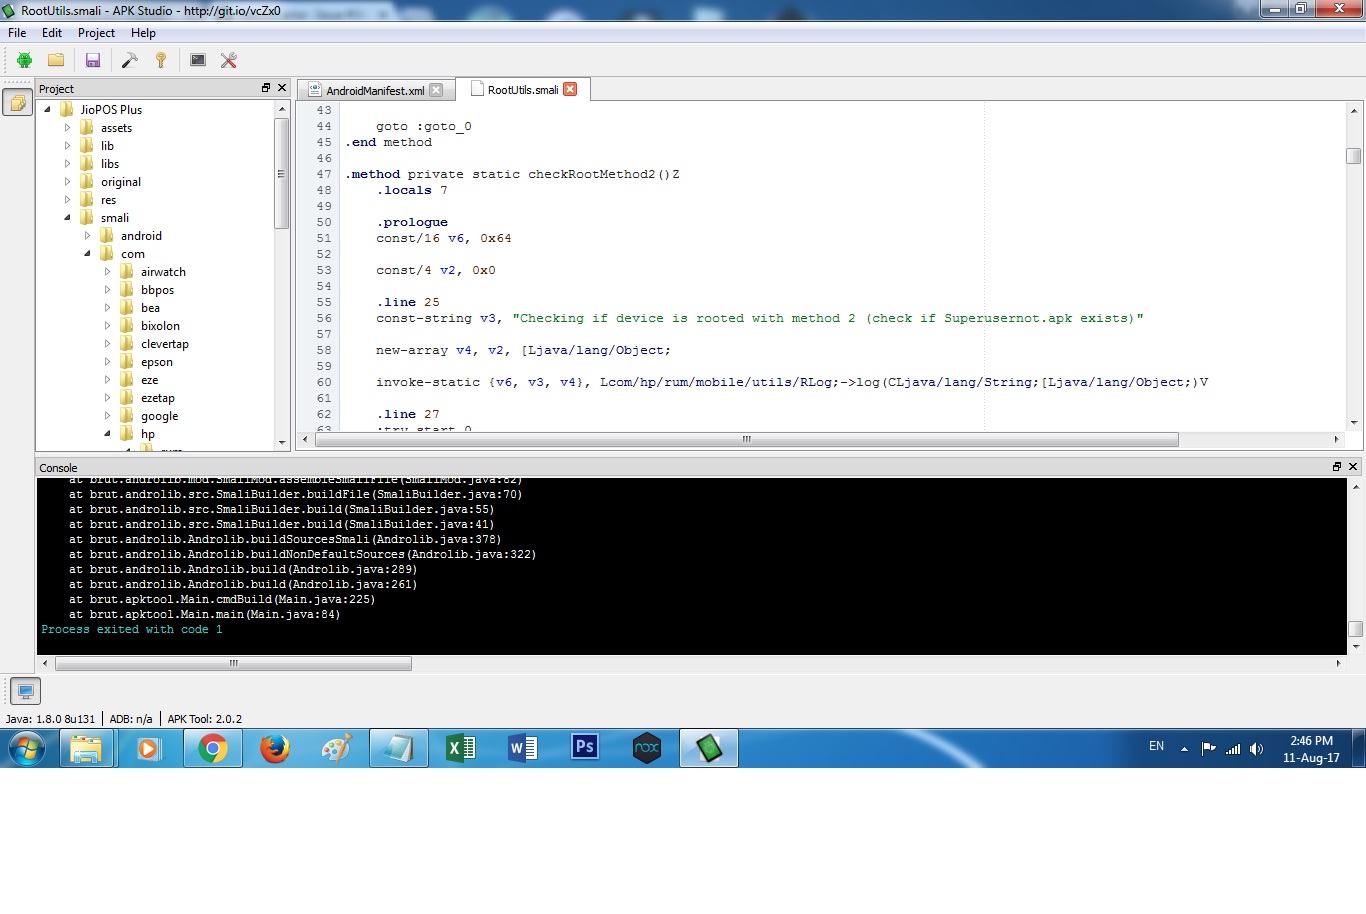Select the google folder

(x=159, y=416)
